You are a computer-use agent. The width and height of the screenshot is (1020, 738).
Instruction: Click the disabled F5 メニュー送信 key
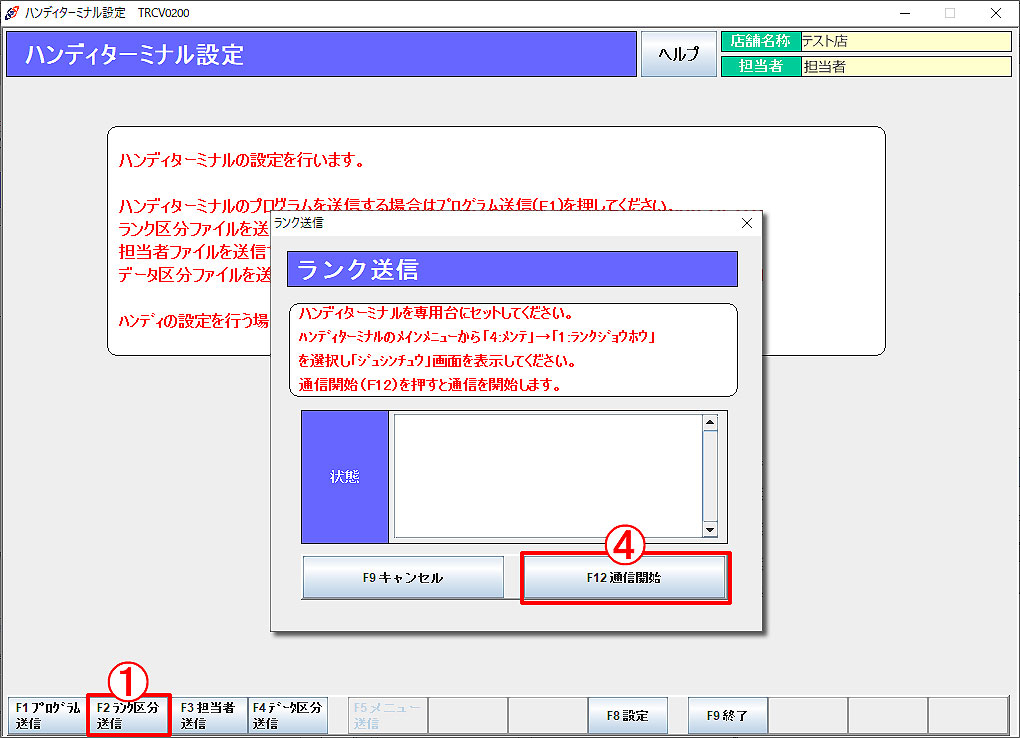click(x=388, y=715)
